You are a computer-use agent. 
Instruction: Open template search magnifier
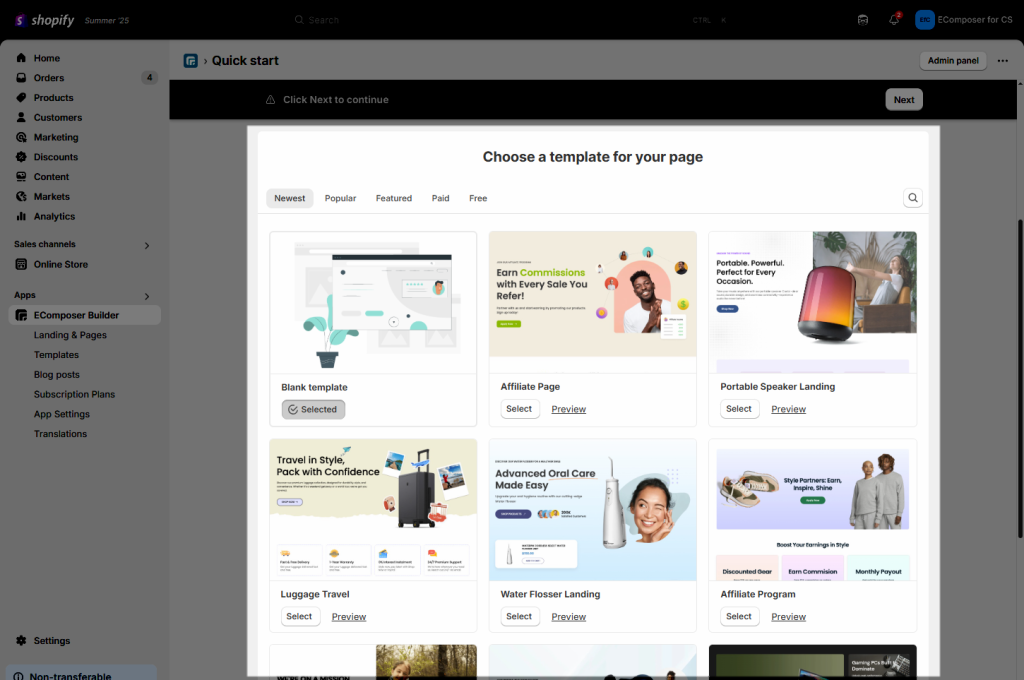tap(913, 198)
